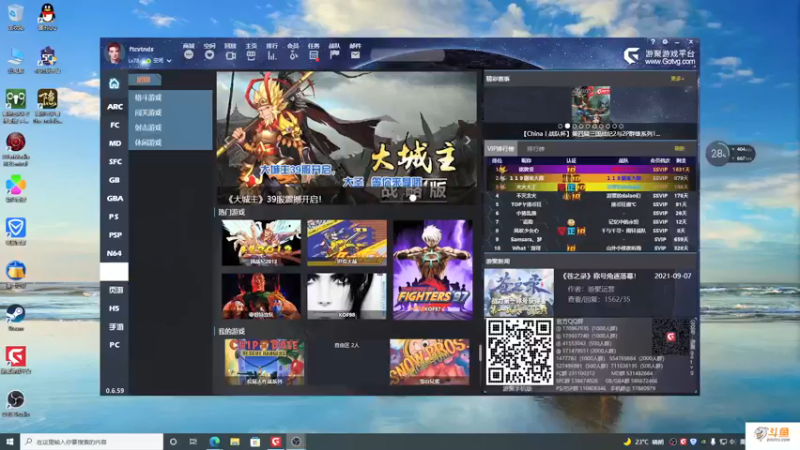Select the PC platform tab
Viewport: 800px width, 450px height.
(115, 345)
